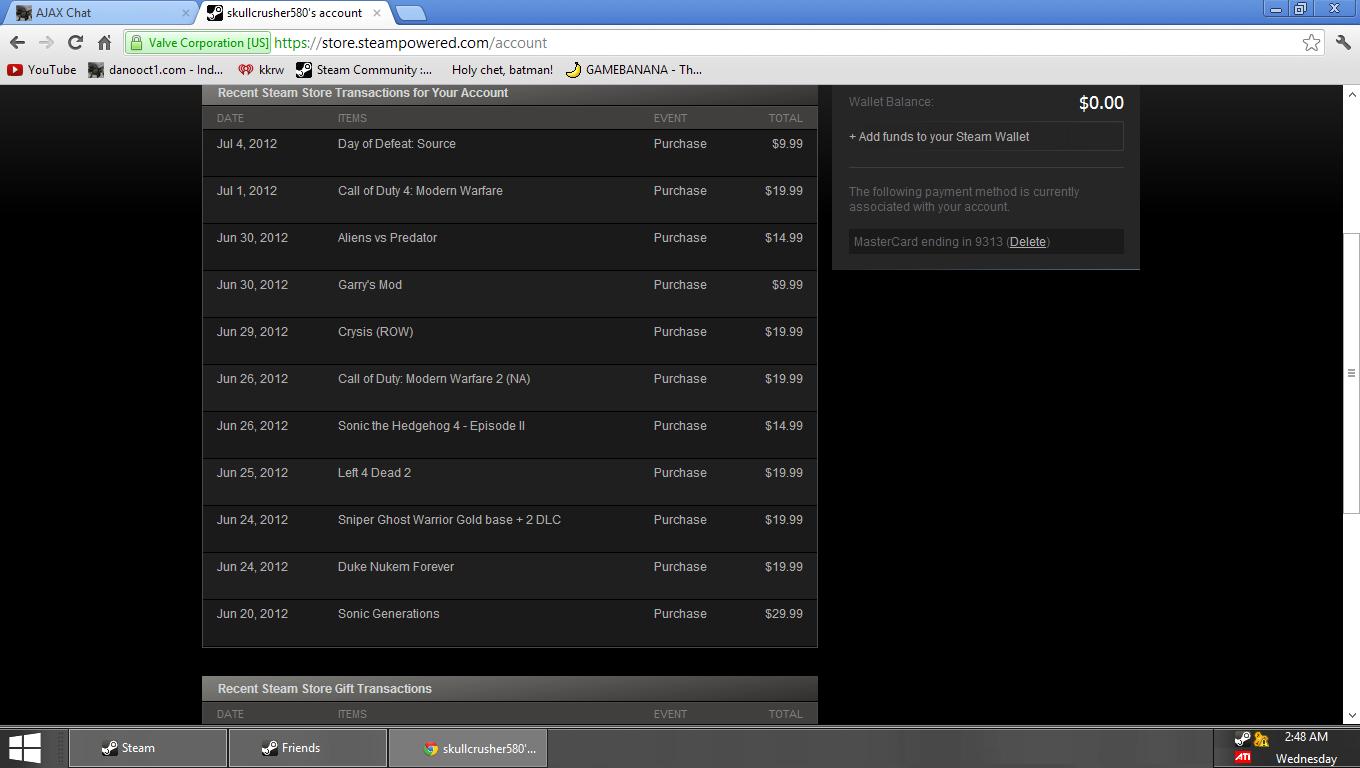
Task: Click the Jun 20, 2012 date
Action: tap(252, 614)
